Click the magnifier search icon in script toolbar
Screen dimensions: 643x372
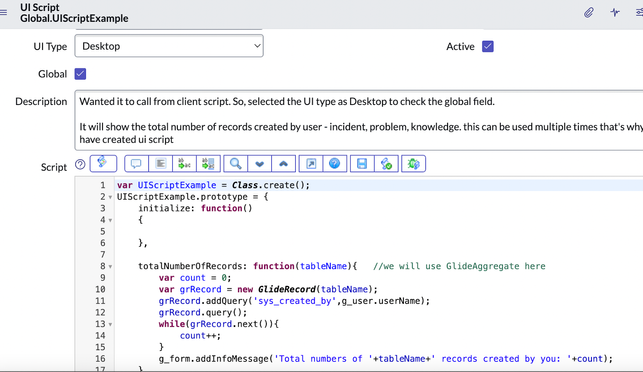point(235,164)
